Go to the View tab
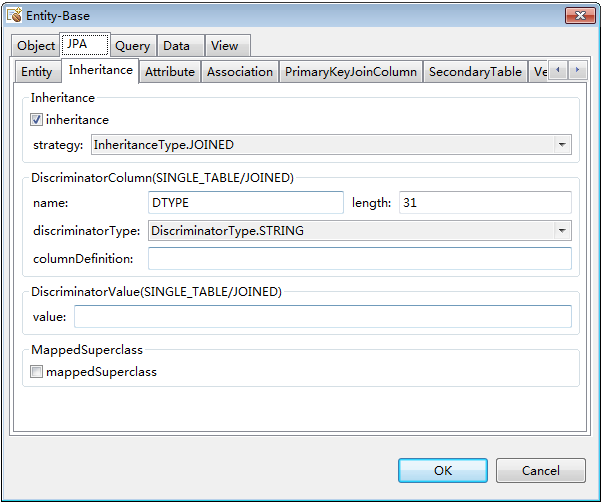 (225, 46)
